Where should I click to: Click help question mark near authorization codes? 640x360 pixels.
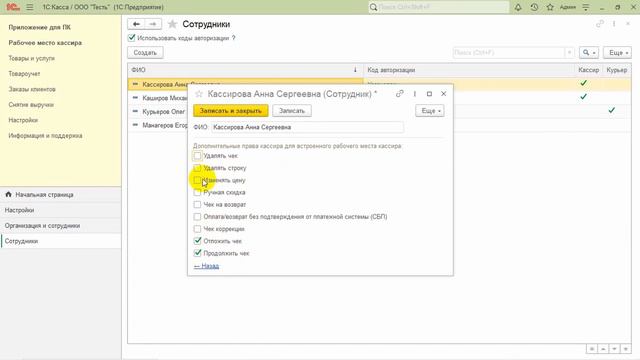tap(233, 38)
